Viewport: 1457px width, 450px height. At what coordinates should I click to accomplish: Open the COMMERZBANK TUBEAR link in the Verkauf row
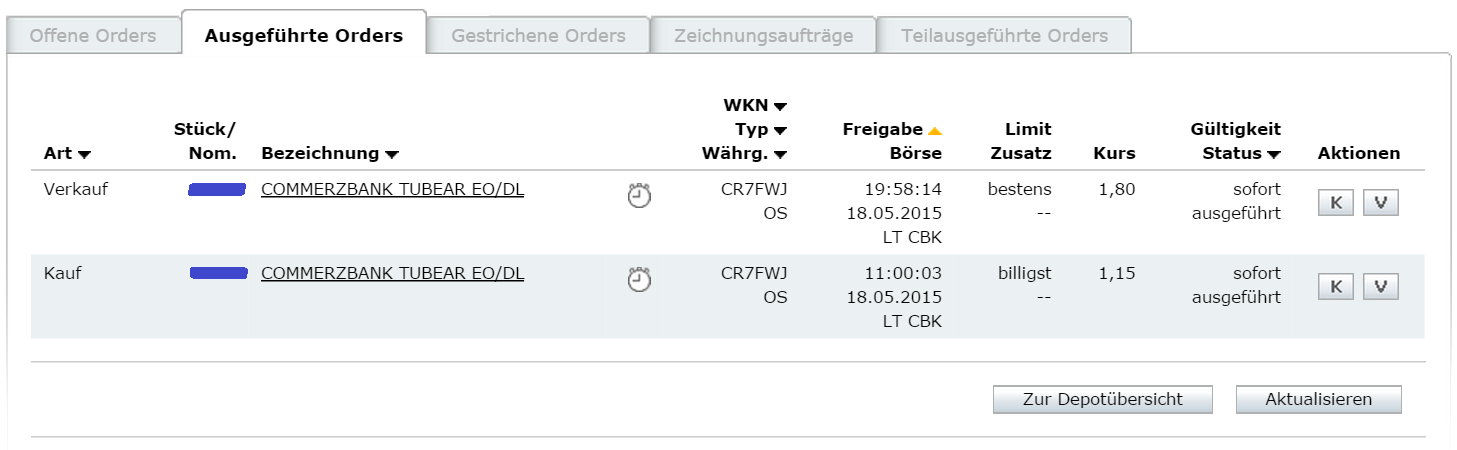[392, 189]
